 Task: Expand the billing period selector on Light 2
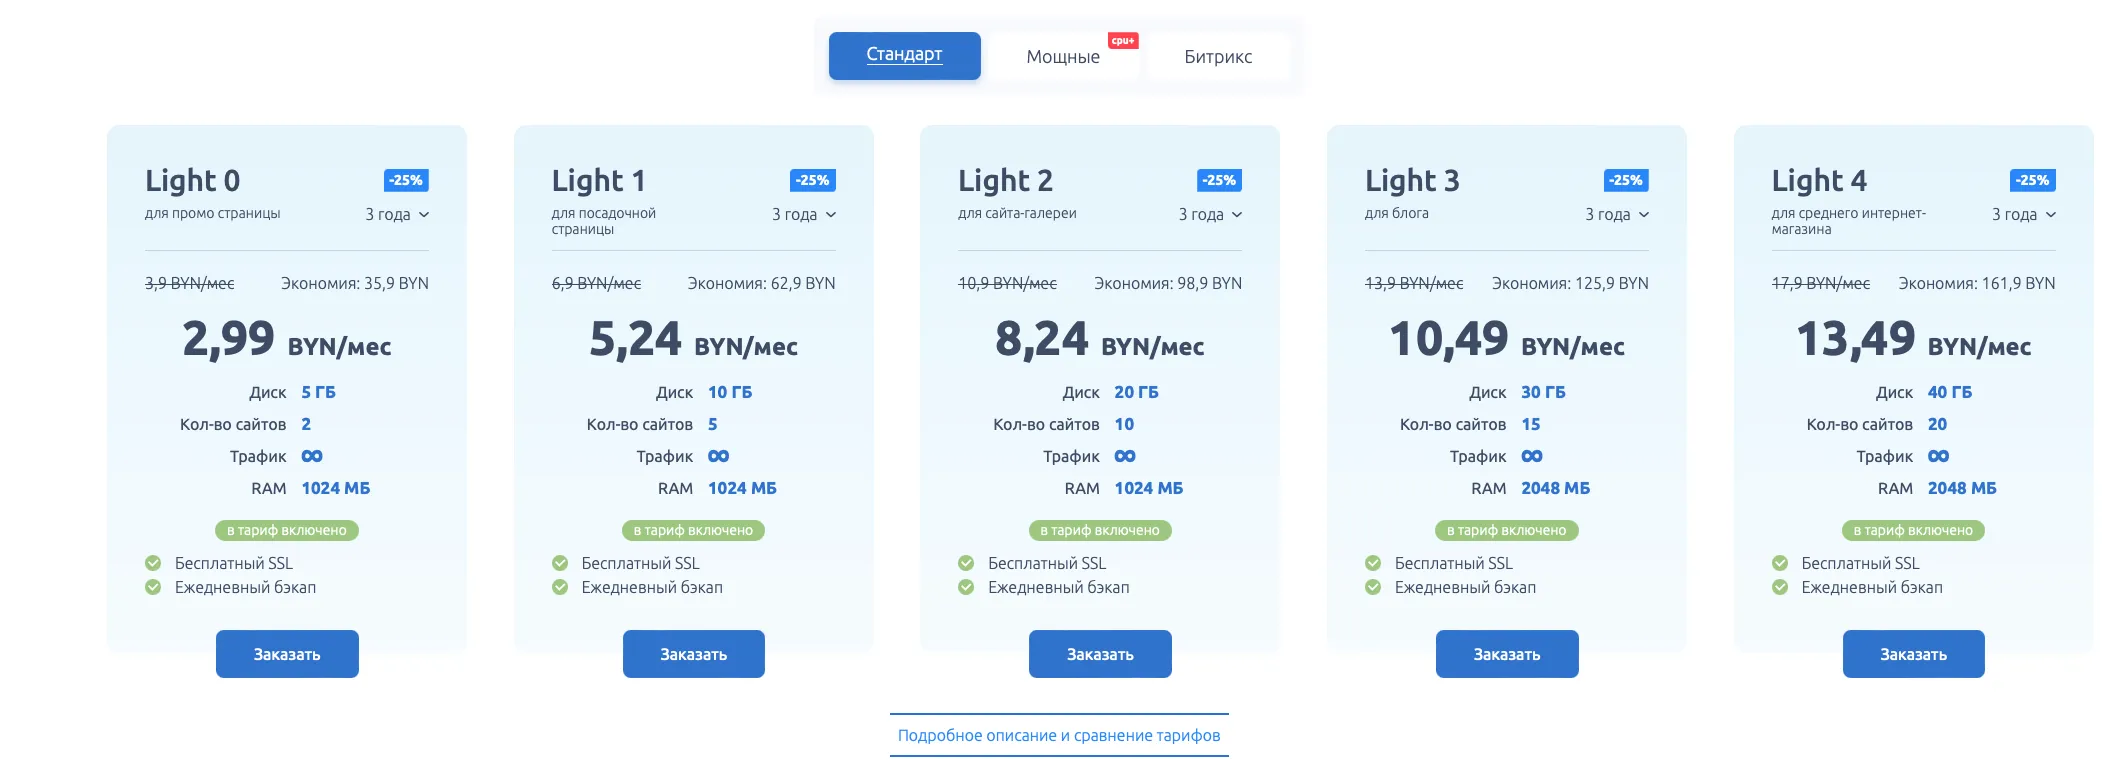click(x=1210, y=214)
